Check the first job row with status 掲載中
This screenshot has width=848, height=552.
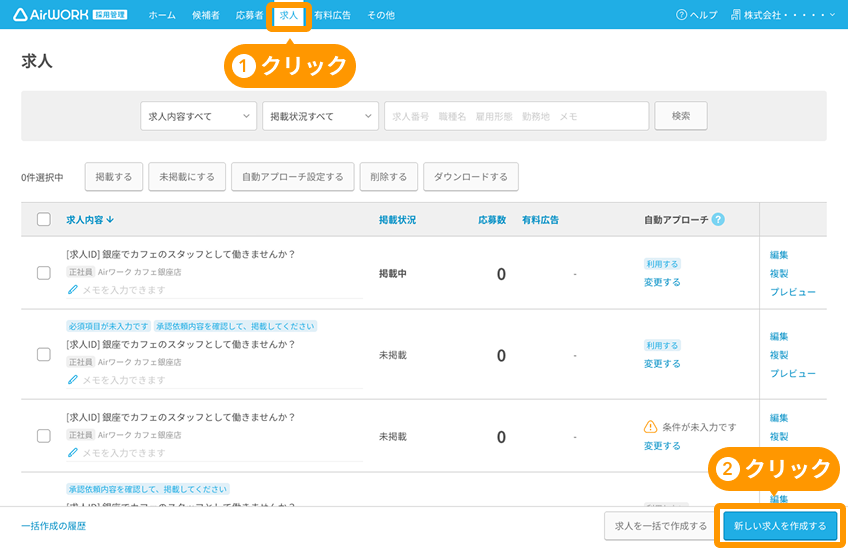pyautogui.click(x=44, y=273)
